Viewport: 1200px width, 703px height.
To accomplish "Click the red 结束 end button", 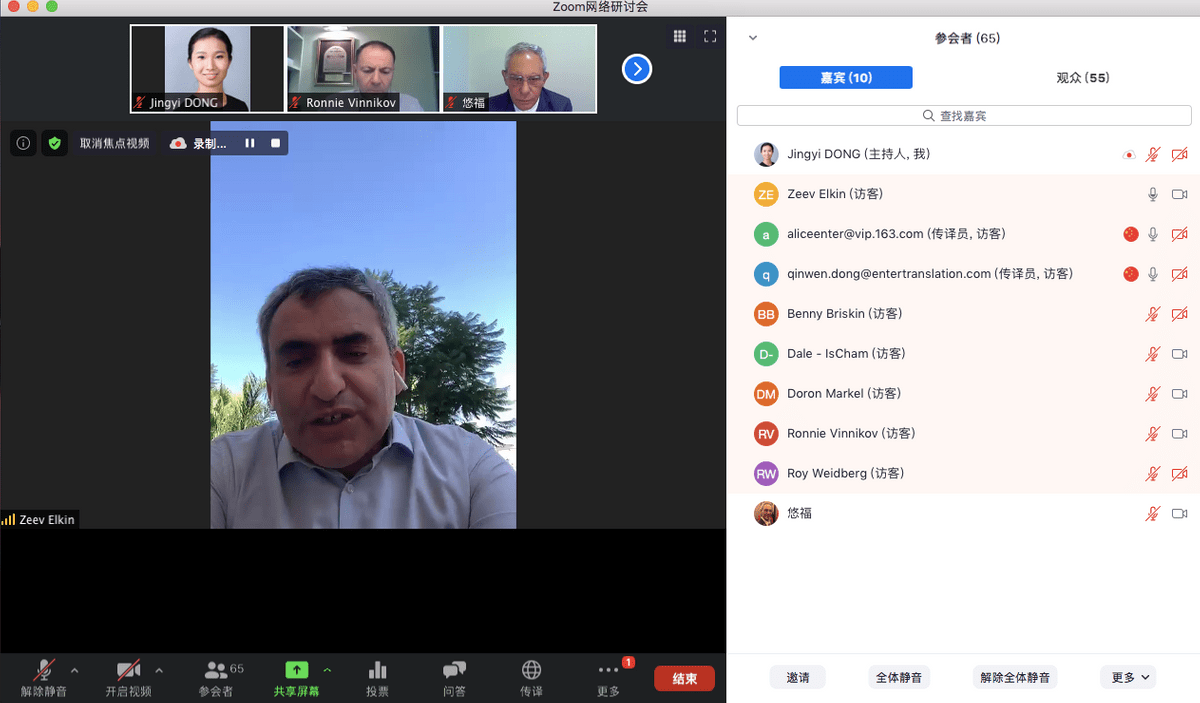I will [685, 678].
